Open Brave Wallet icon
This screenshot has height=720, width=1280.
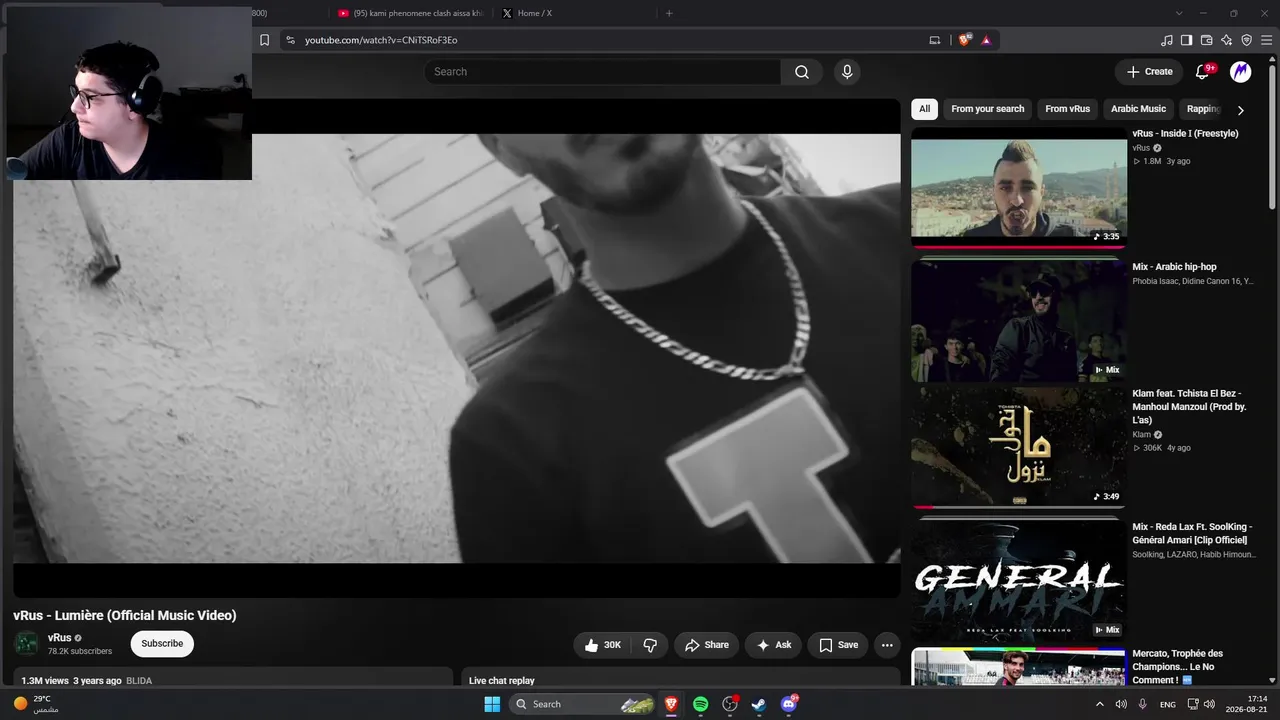pyautogui.click(x=1206, y=40)
